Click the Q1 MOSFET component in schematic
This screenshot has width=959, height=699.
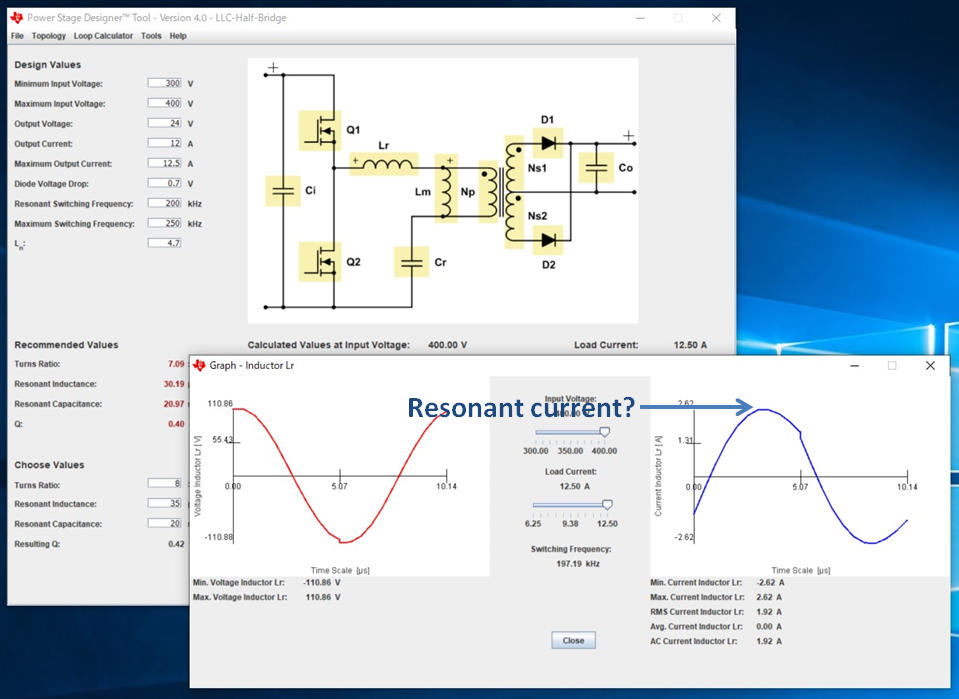click(320, 130)
